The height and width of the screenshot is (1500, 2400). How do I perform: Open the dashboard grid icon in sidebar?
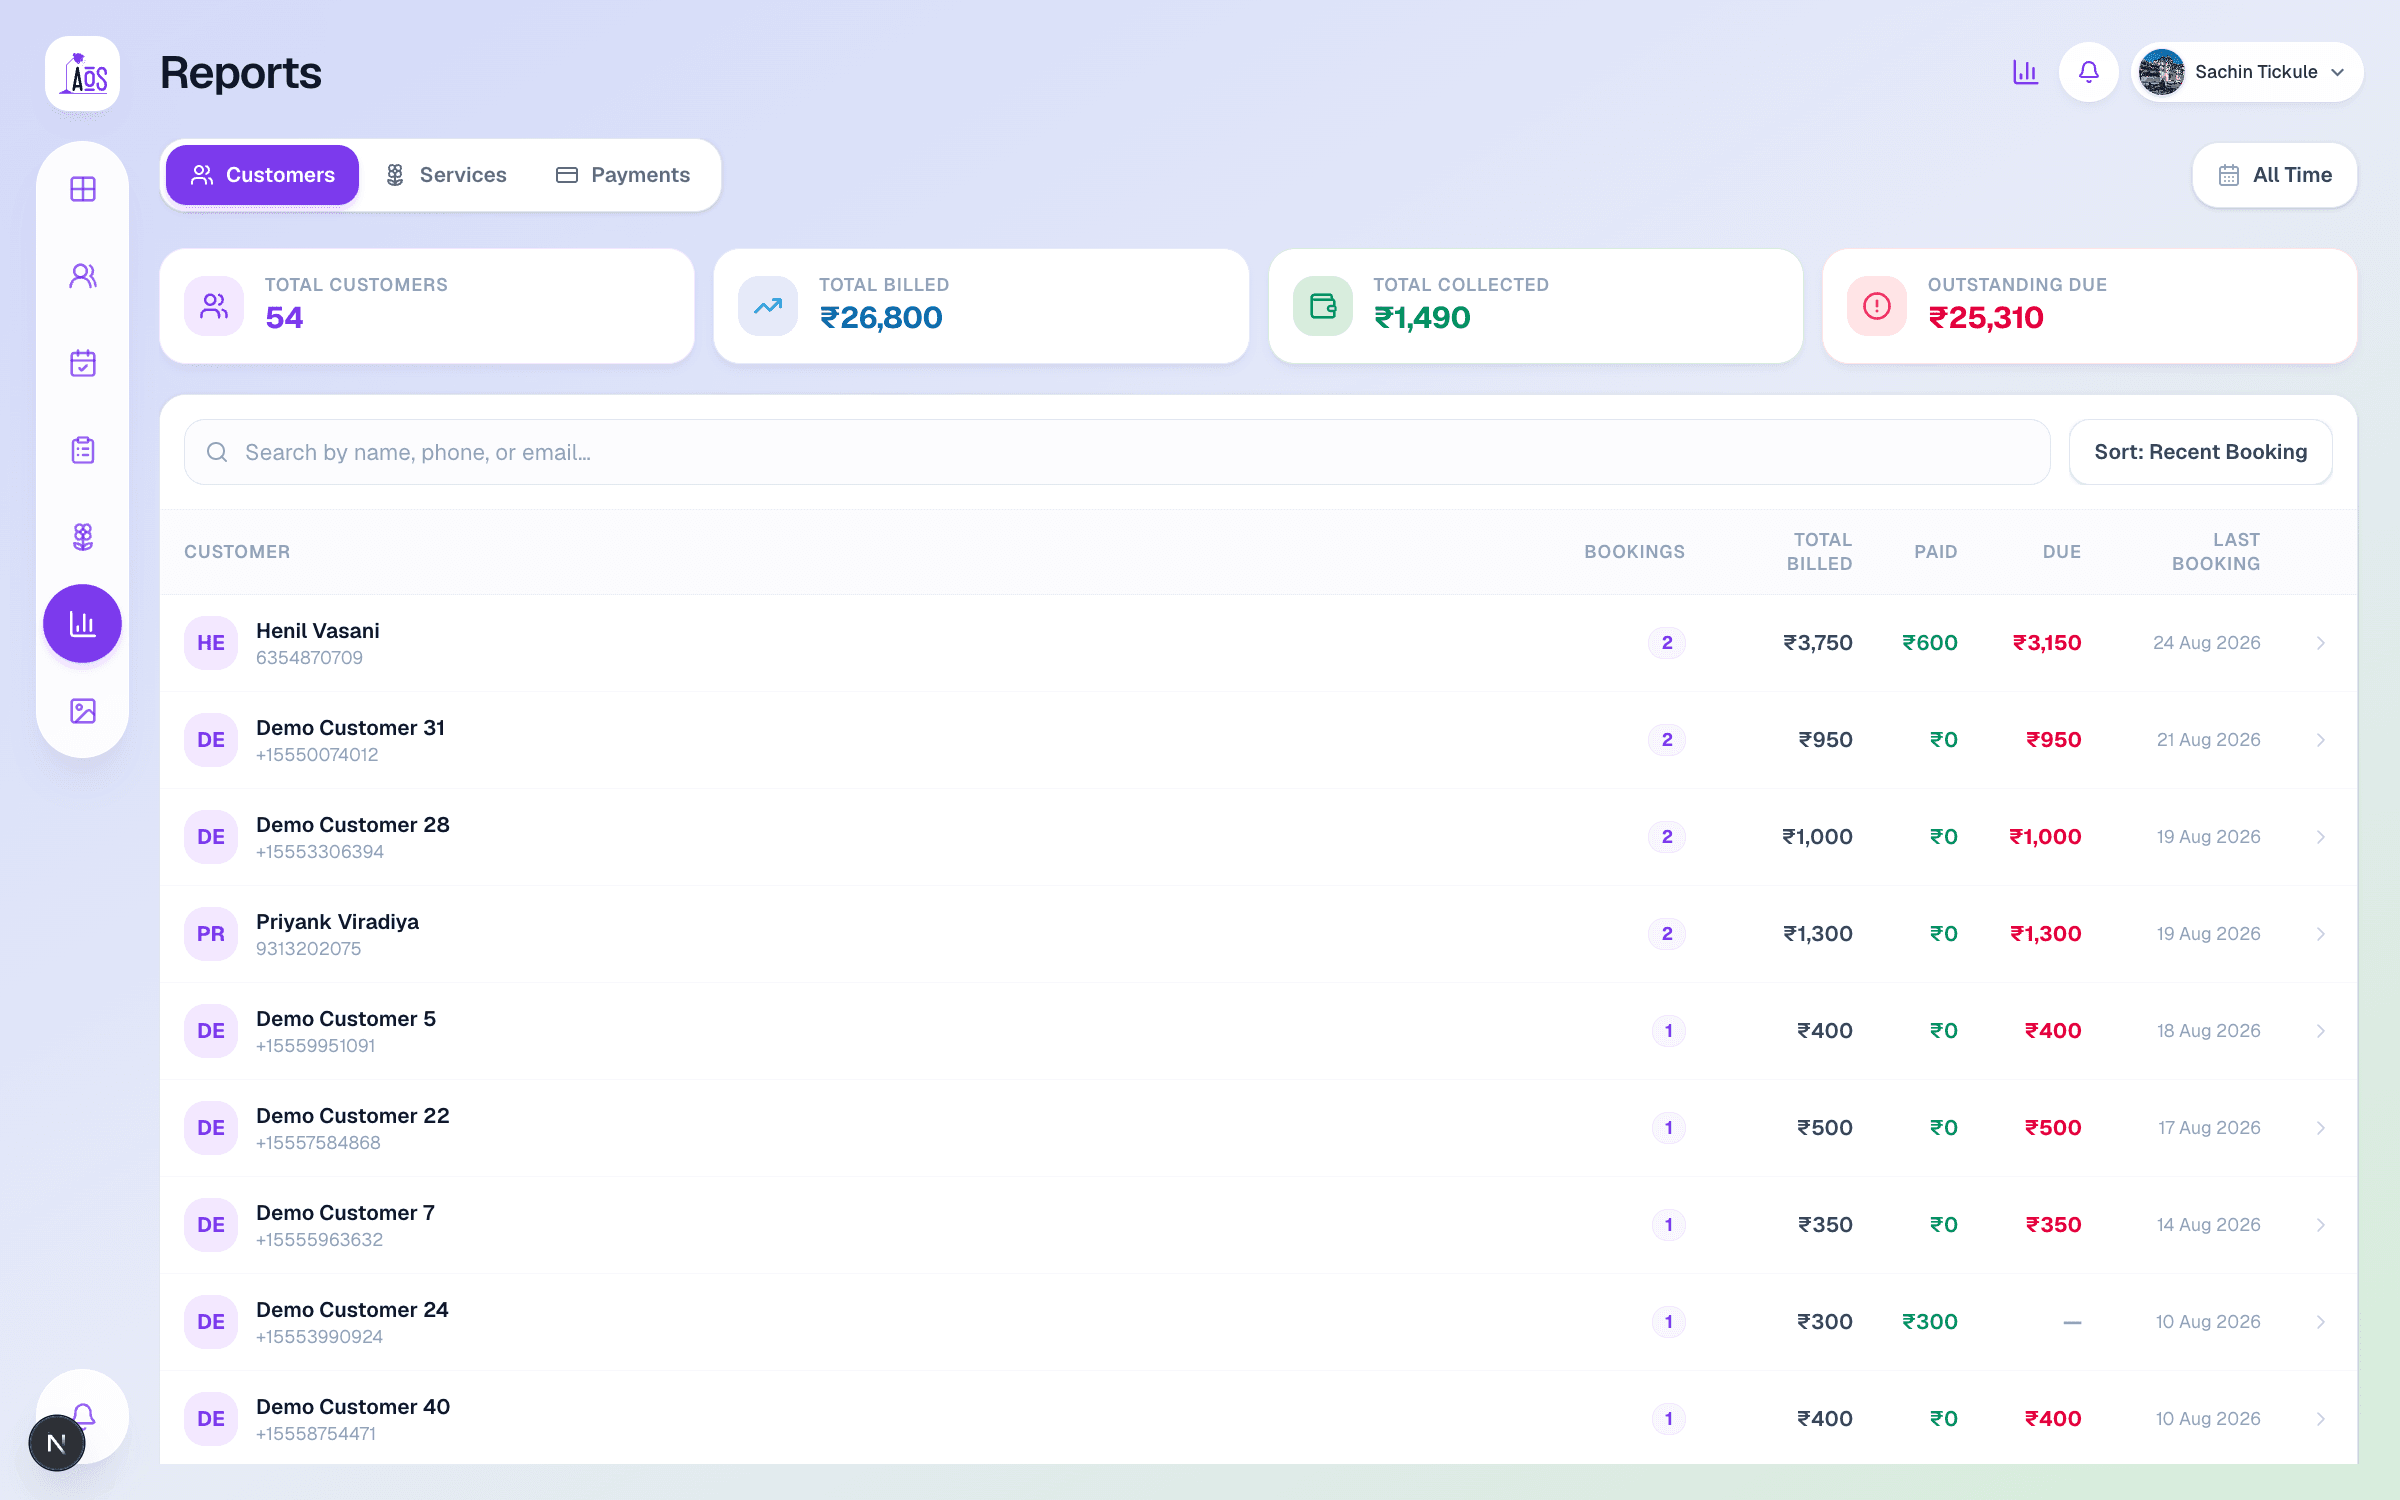click(83, 188)
